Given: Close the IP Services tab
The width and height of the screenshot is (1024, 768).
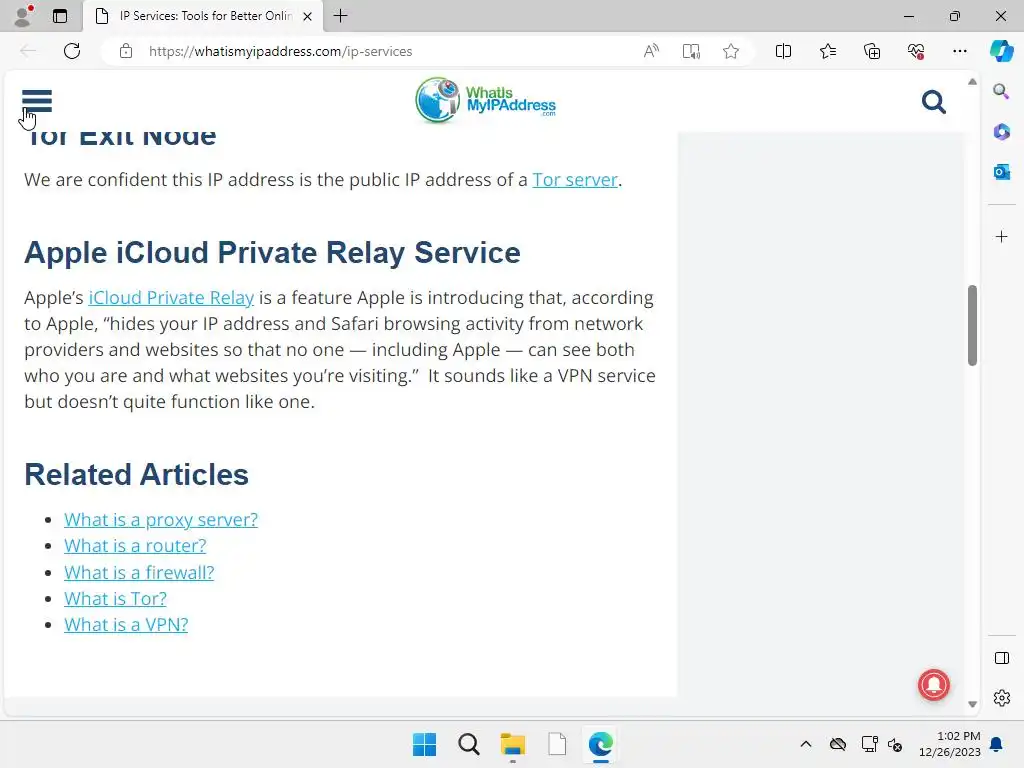Looking at the screenshot, I should [307, 16].
